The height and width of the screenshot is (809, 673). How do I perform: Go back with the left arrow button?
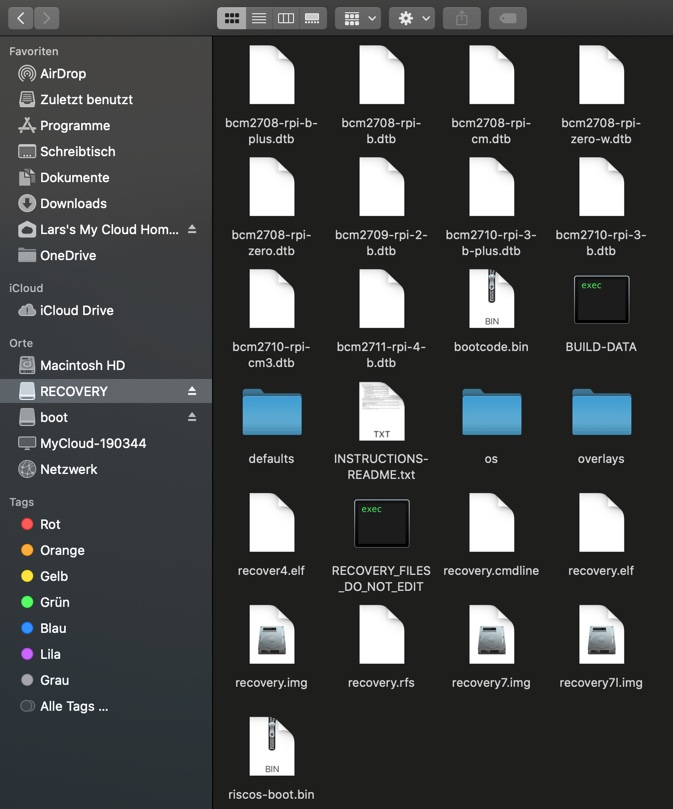pyautogui.click(x=21, y=18)
